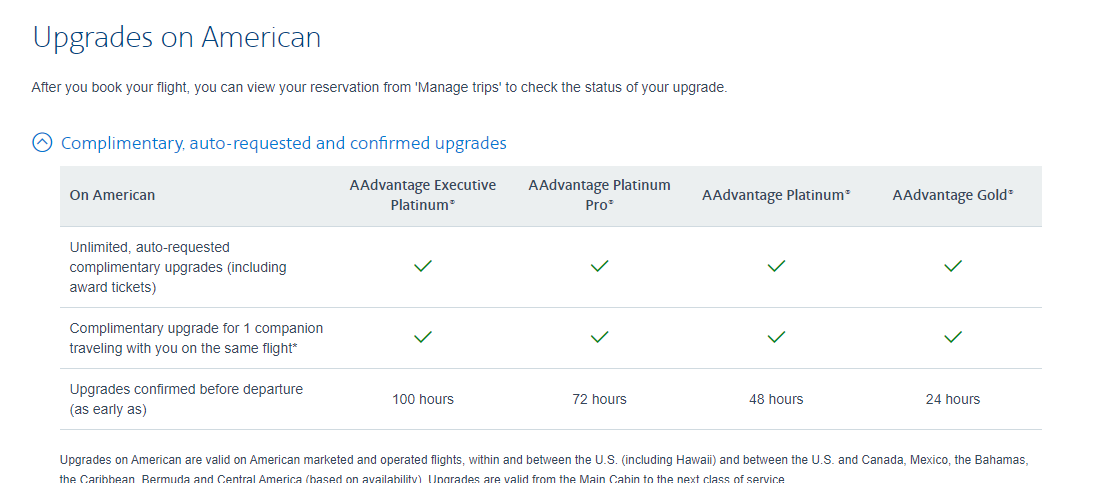
Task: Click Platinum Pro unlimited upgrades checkmark
Action: (599, 266)
